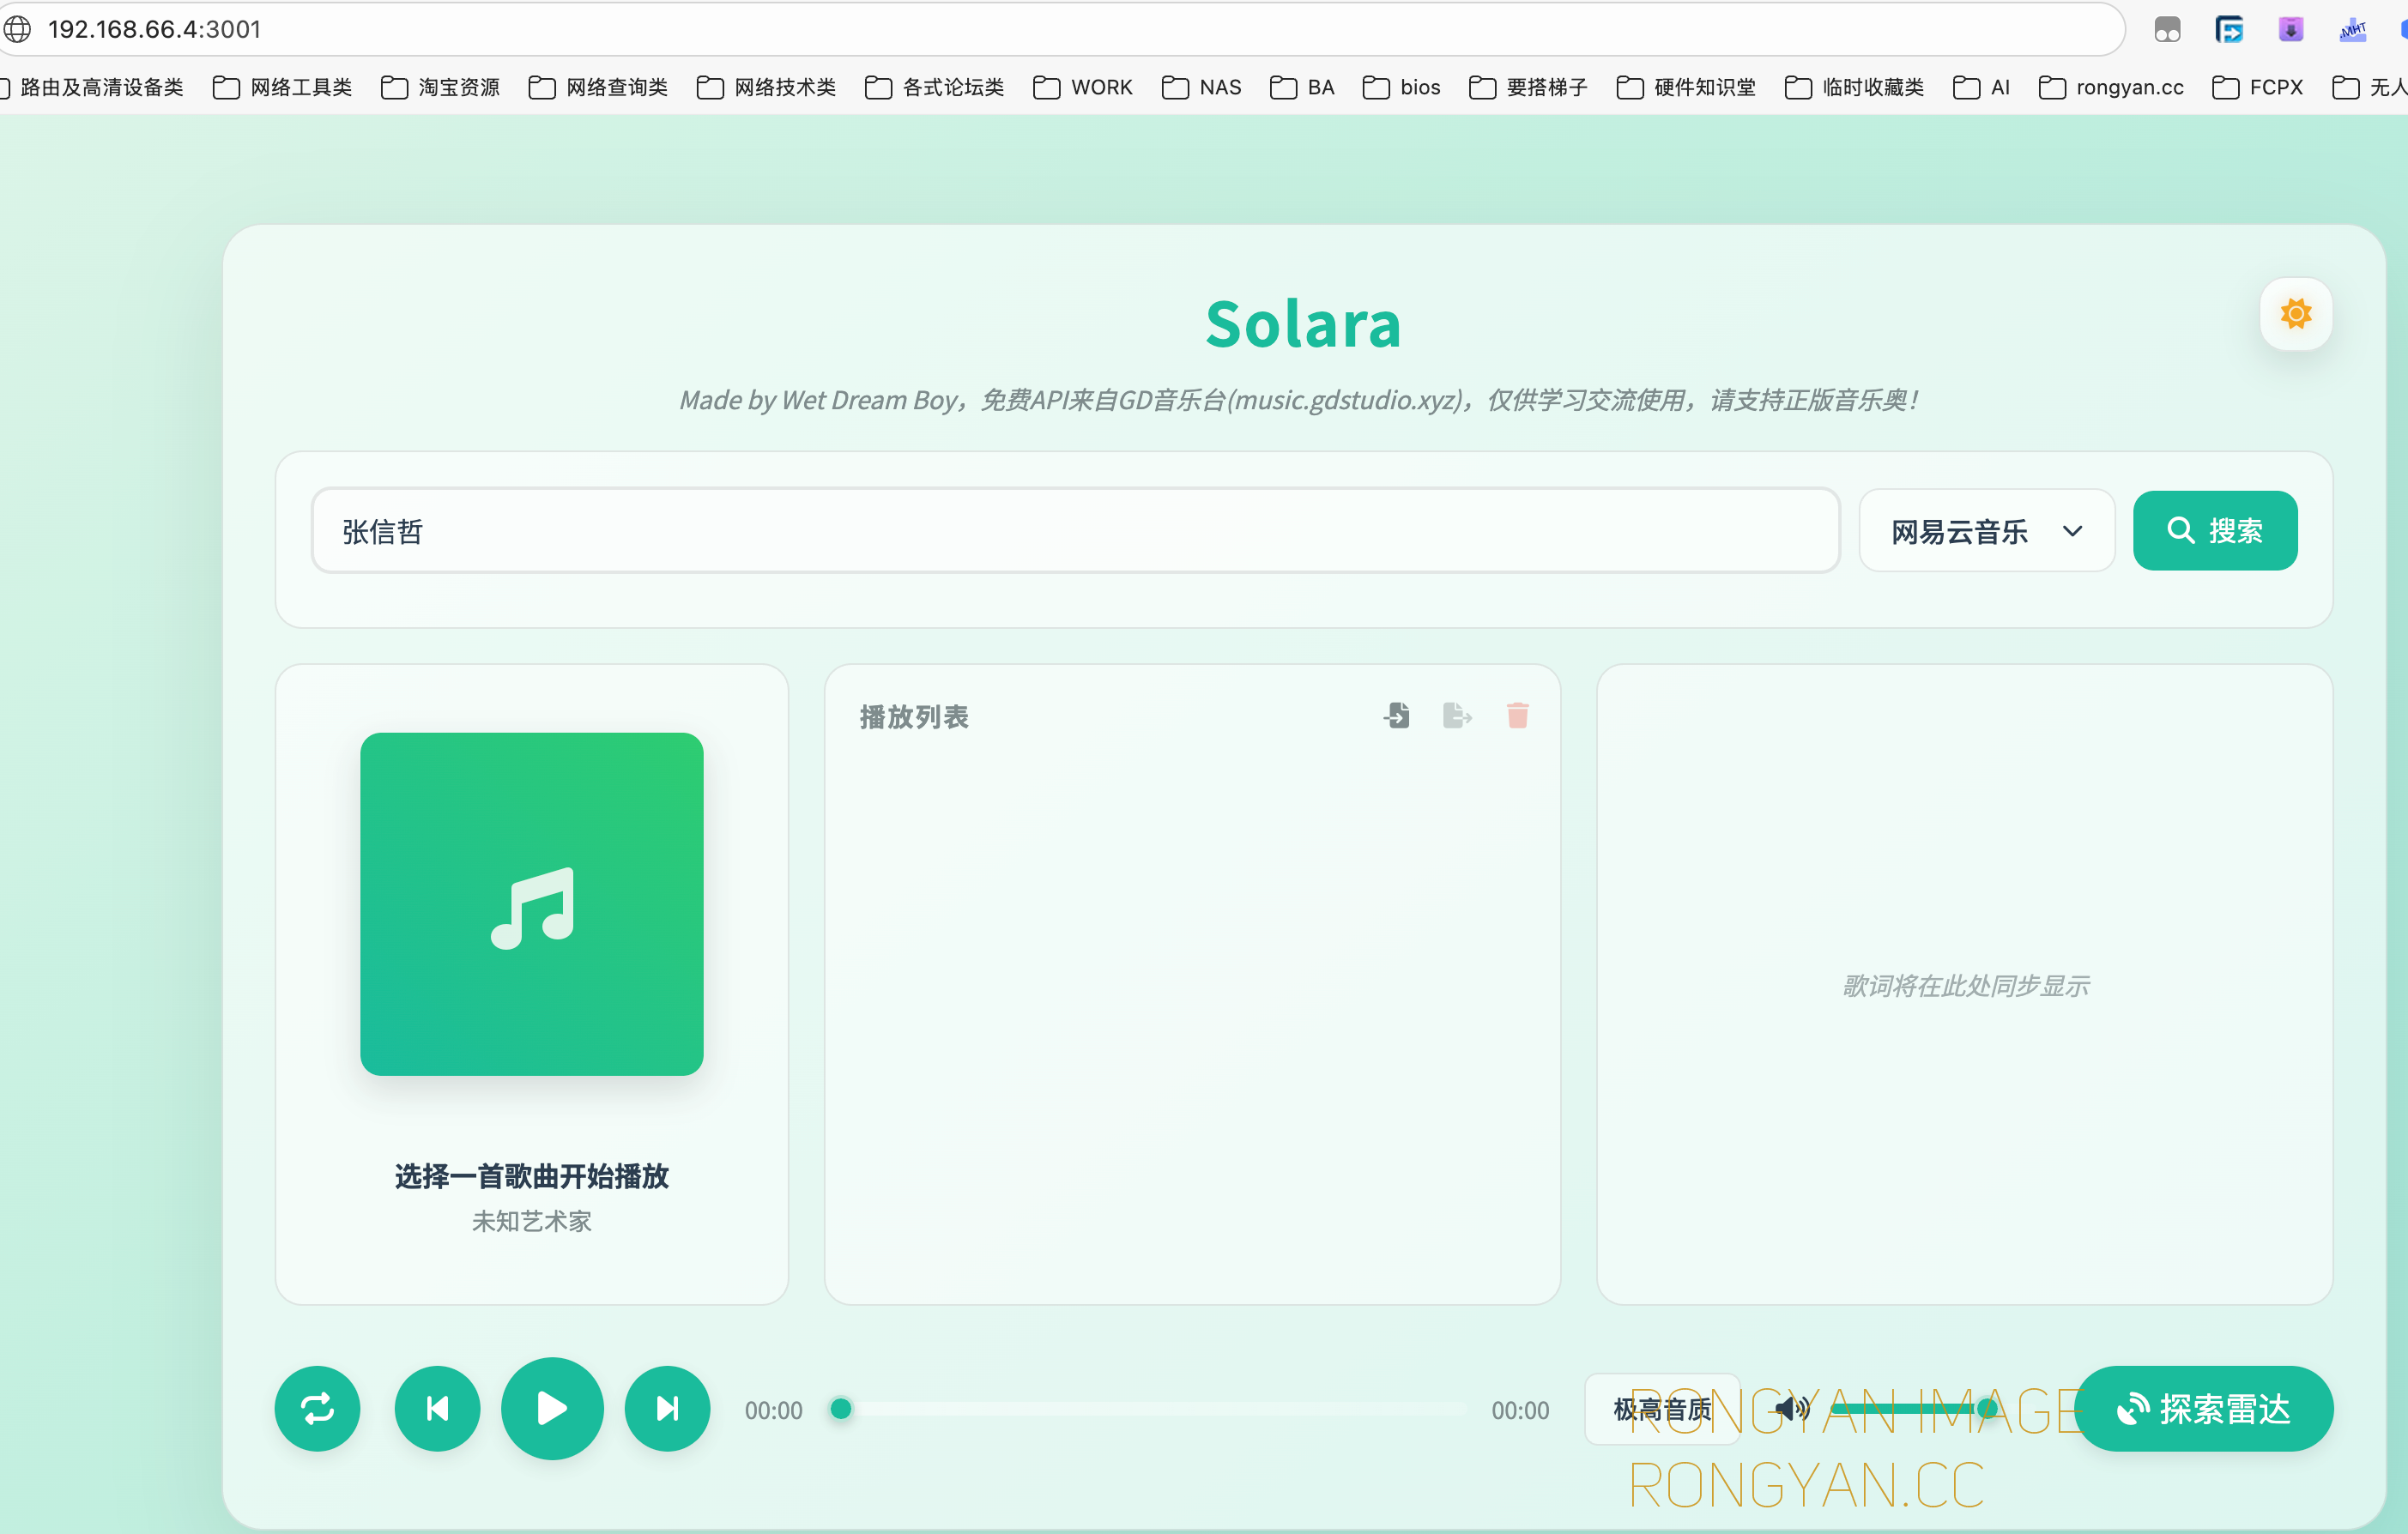Image resolution: width=2408 pixels, height=1534 pixels.
Task: Skip to the previous track
Action: (x=437, y=1408)
